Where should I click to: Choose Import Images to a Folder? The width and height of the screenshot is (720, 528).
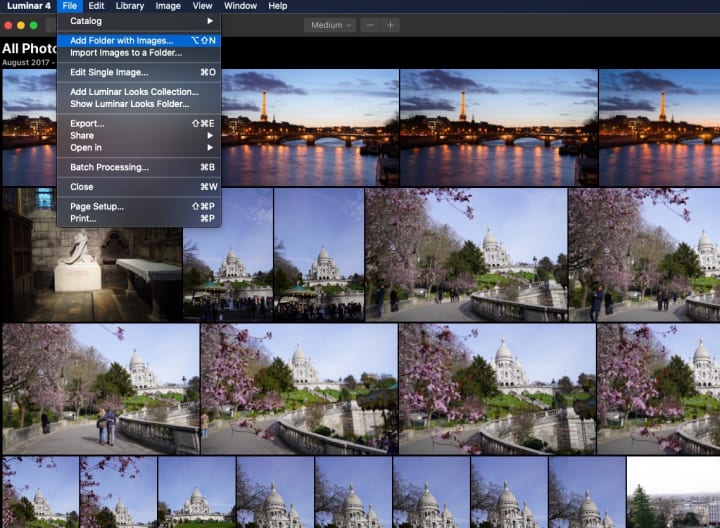[x=126, y=52]
